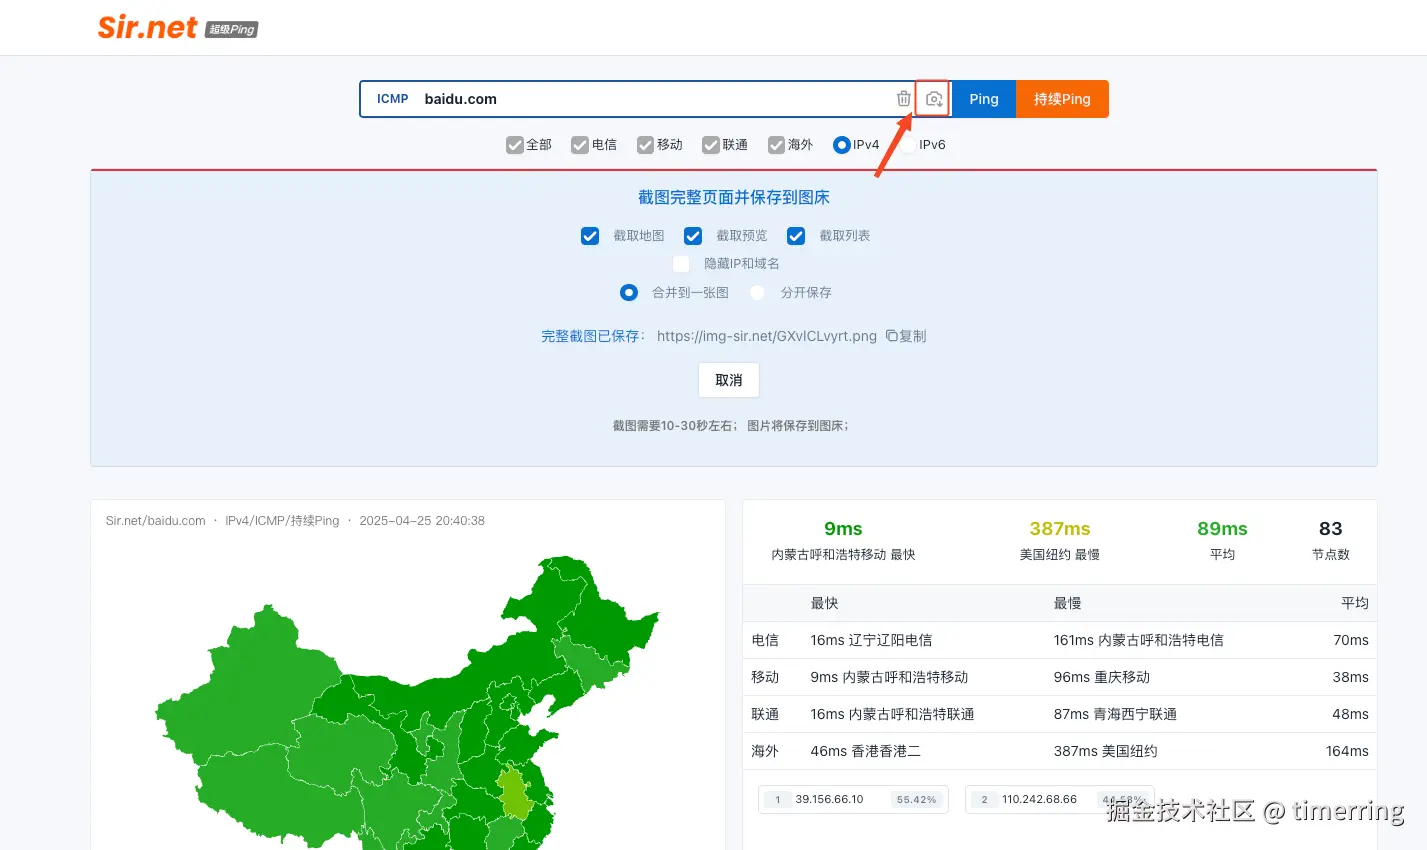Uncheck the 截取地图 option

coord(590,236)
